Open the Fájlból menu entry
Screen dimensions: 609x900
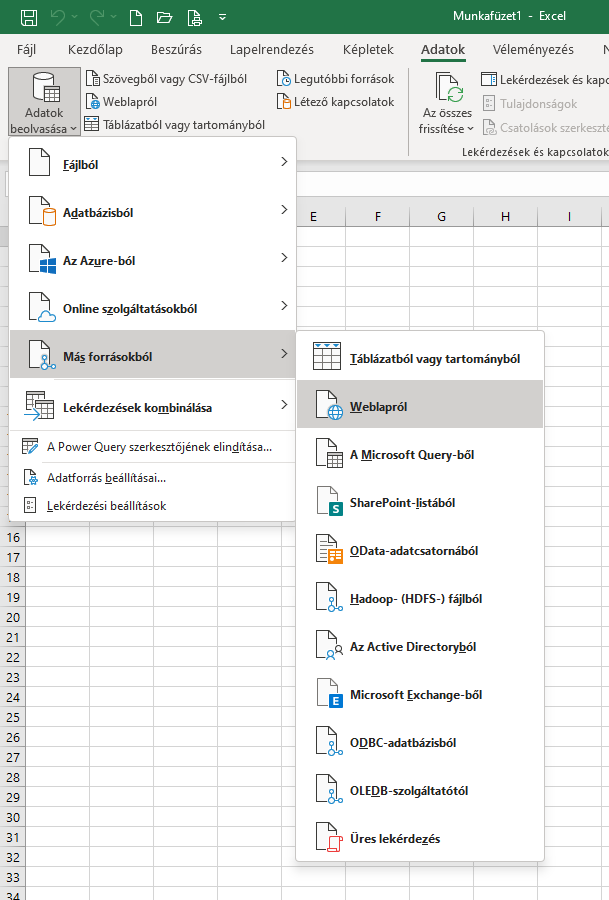[x=153, y=164]
